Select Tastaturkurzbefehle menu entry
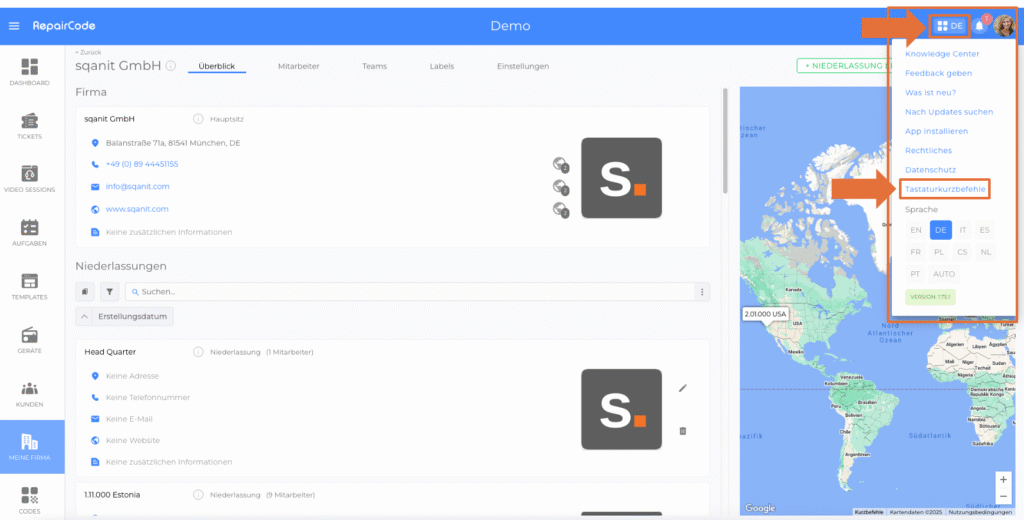The width and height of the screenshot is (1024, 520). (x=945, y=189)
